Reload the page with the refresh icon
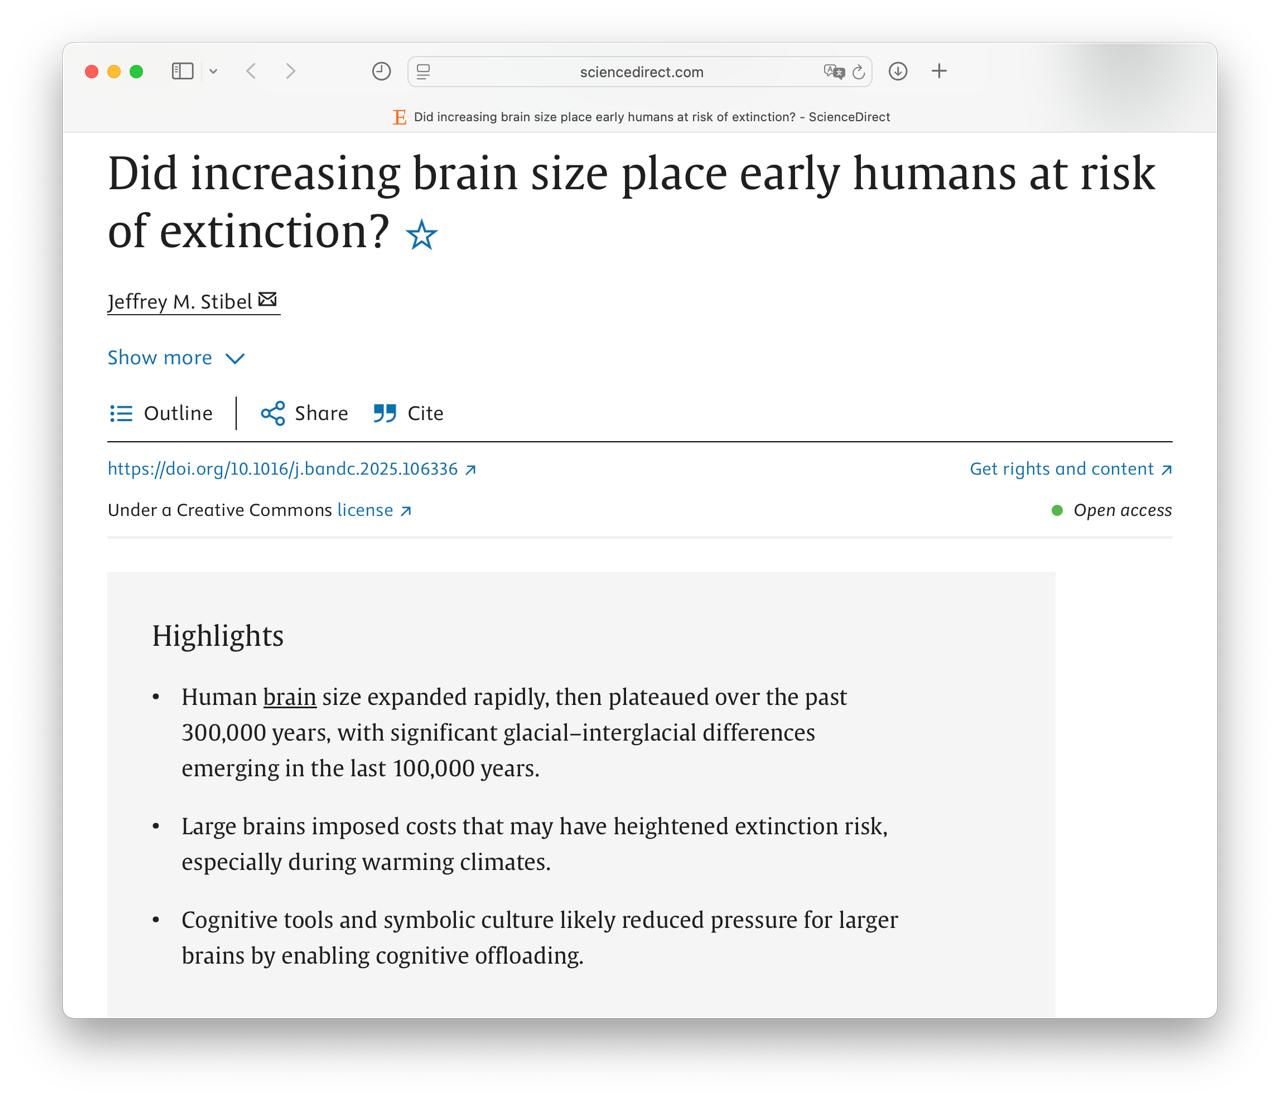The width and height of the screenshot is (1280, 1101). pos(858,72)
